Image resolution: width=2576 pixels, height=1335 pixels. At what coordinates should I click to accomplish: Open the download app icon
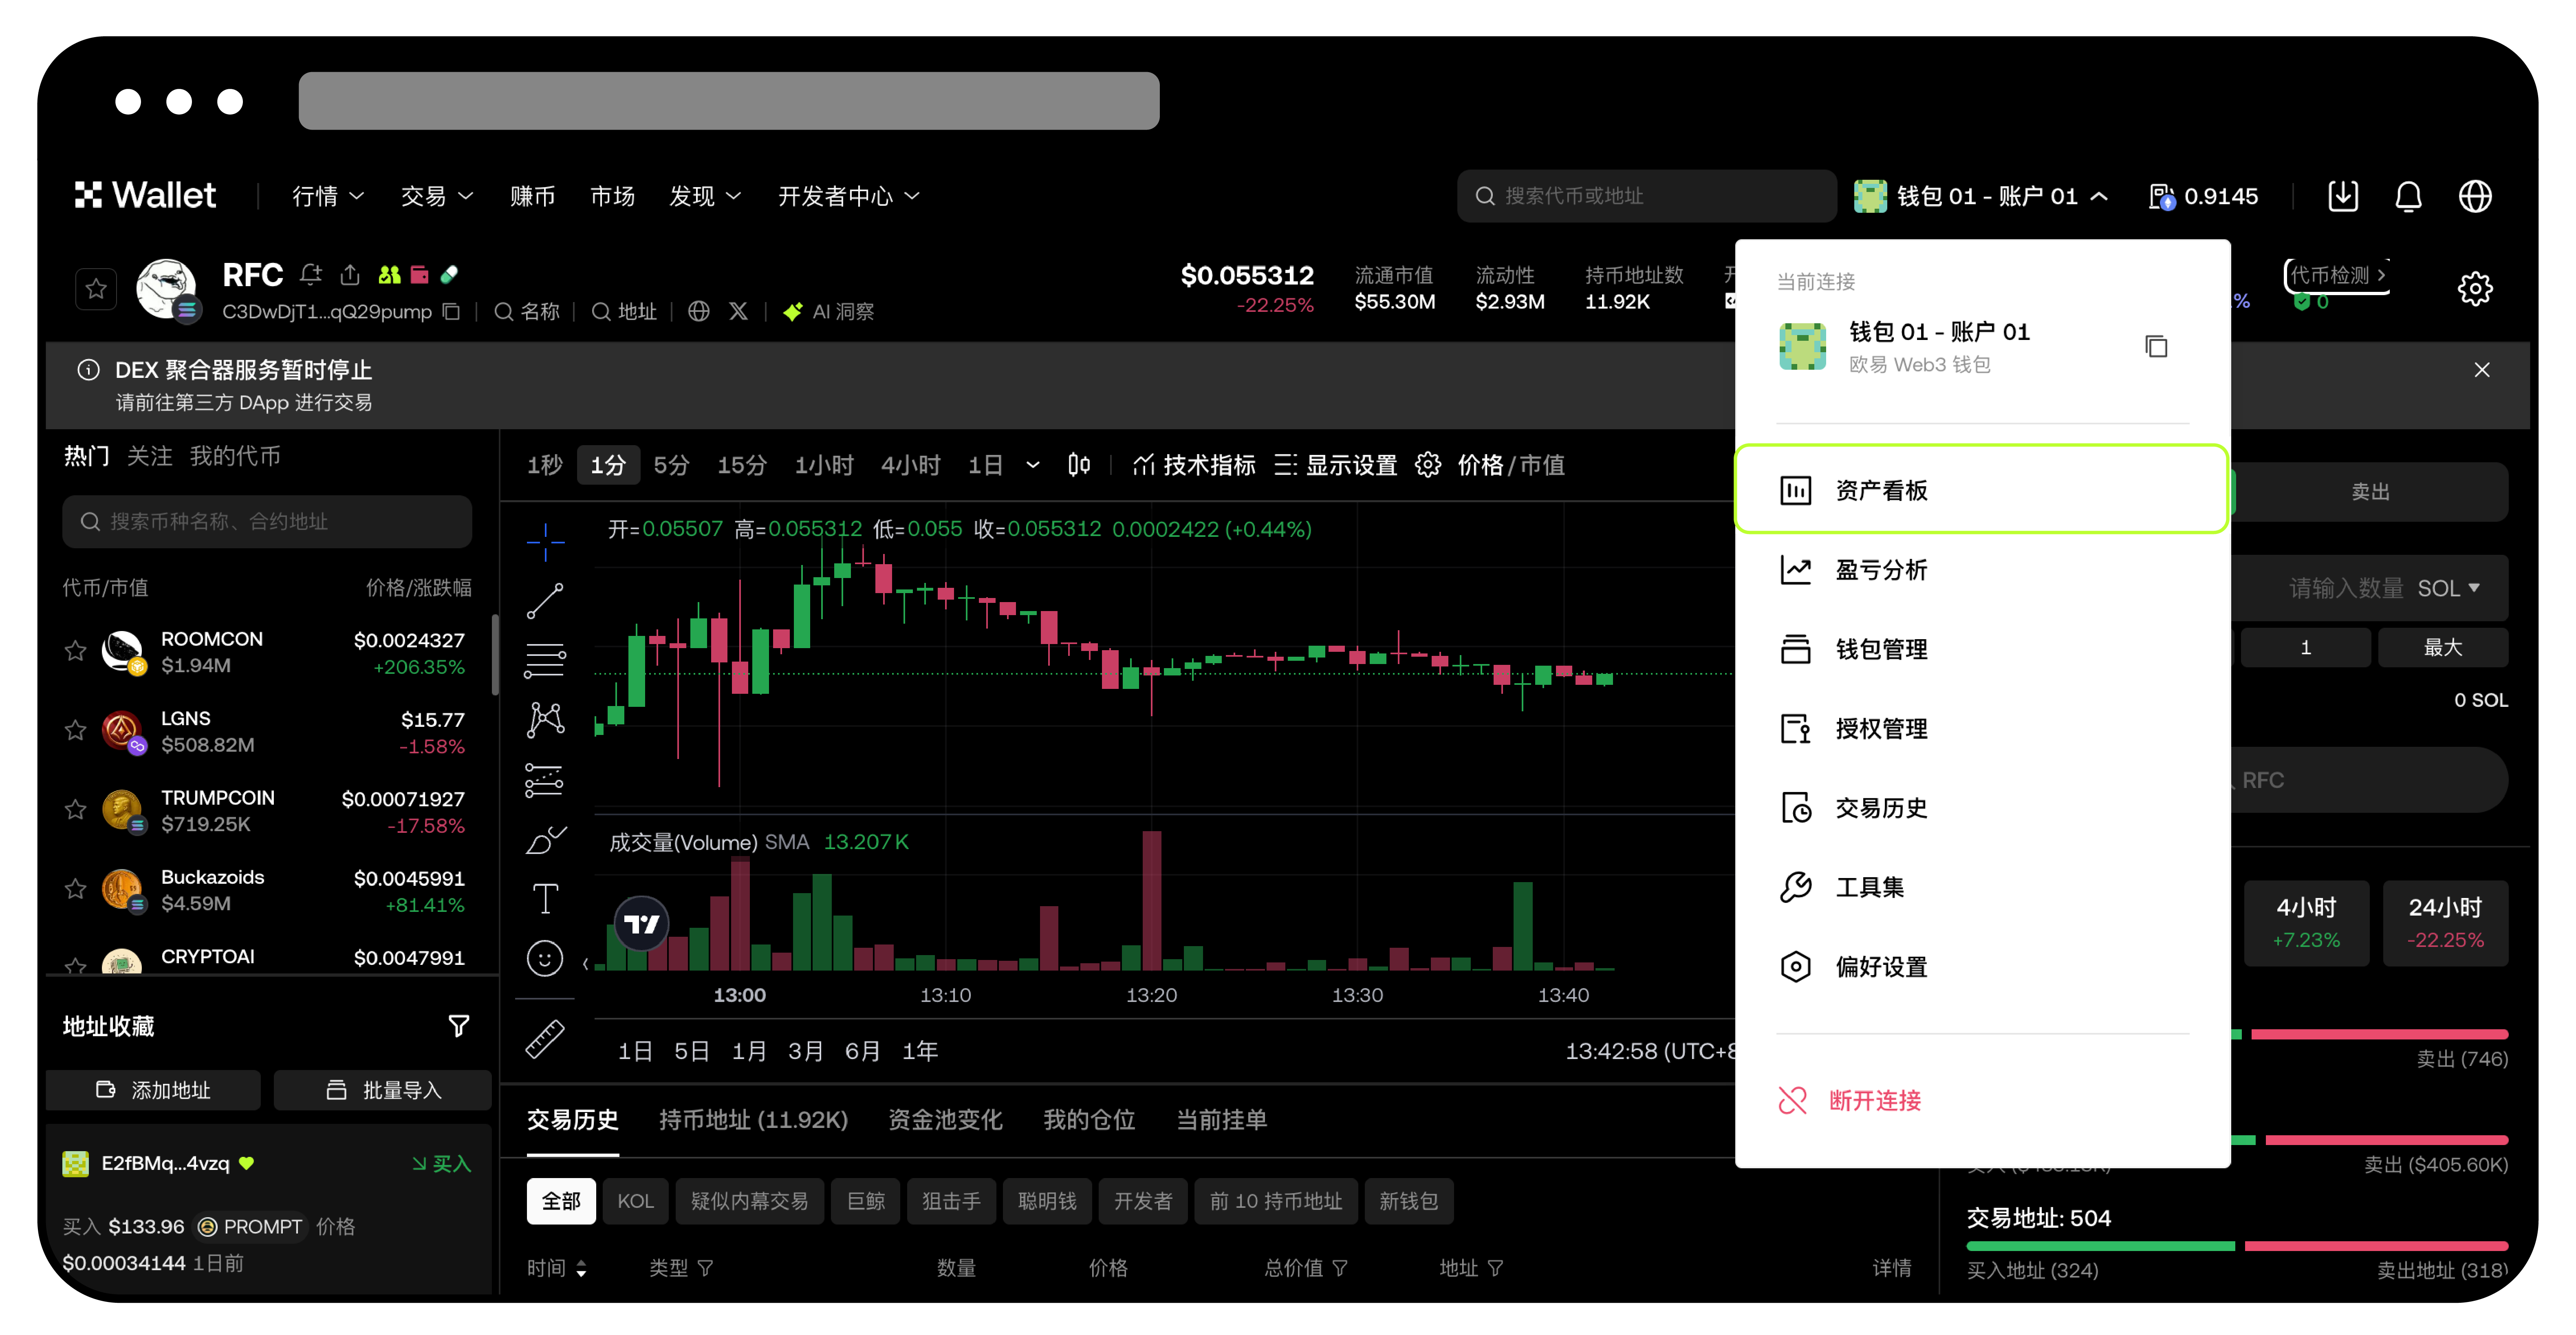click(x=2342, y=196)
